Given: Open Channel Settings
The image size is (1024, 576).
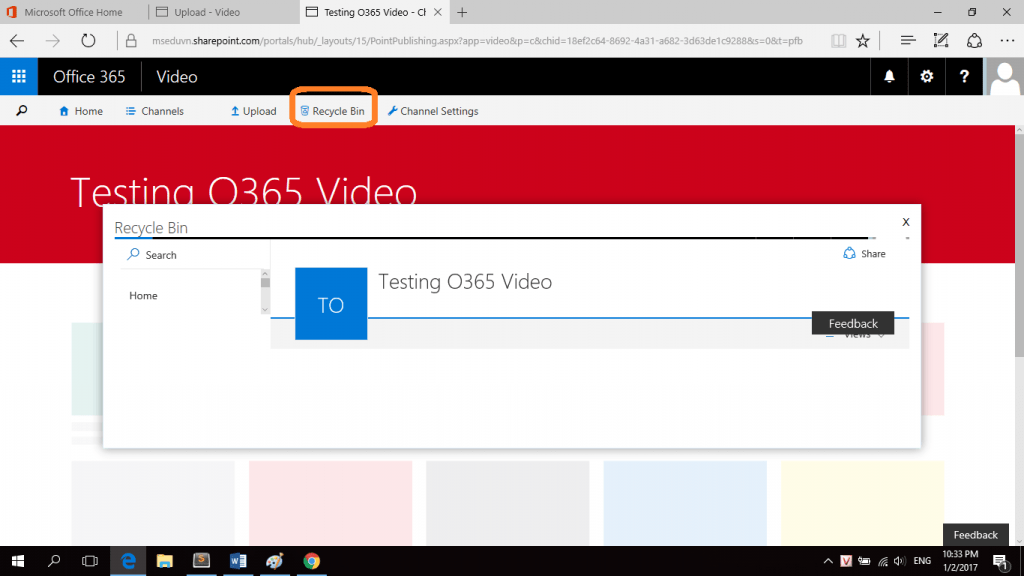Looking at the screenshot, I should click(x=433, y=111).
